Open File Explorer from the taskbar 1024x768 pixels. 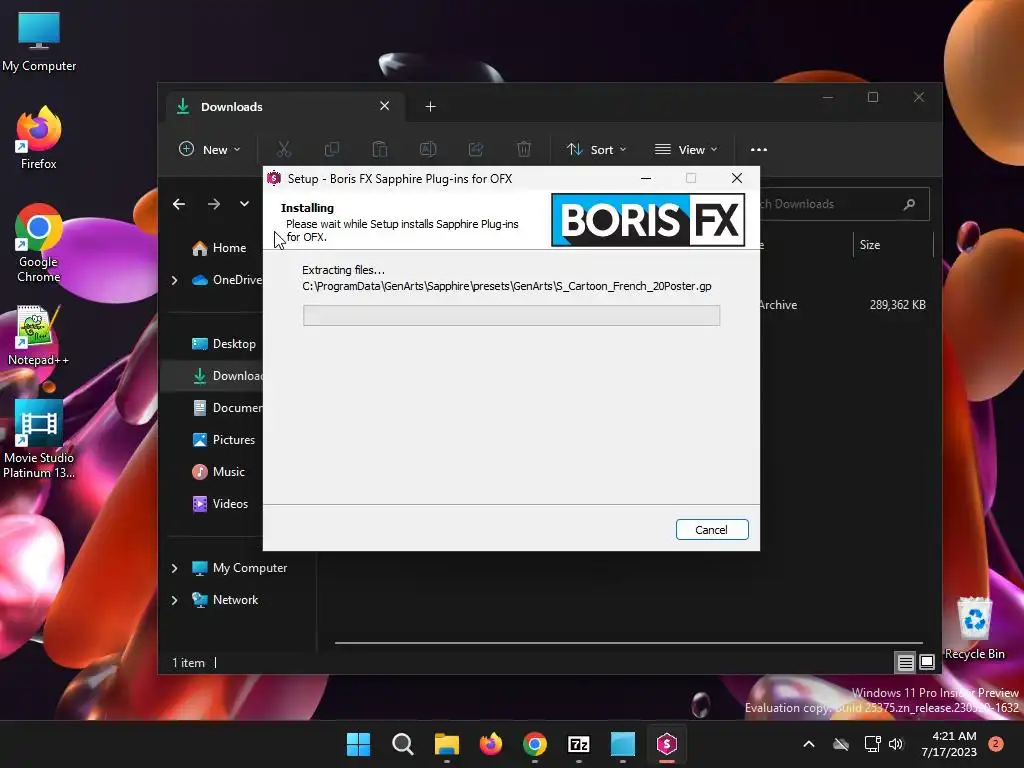[447, 744]
